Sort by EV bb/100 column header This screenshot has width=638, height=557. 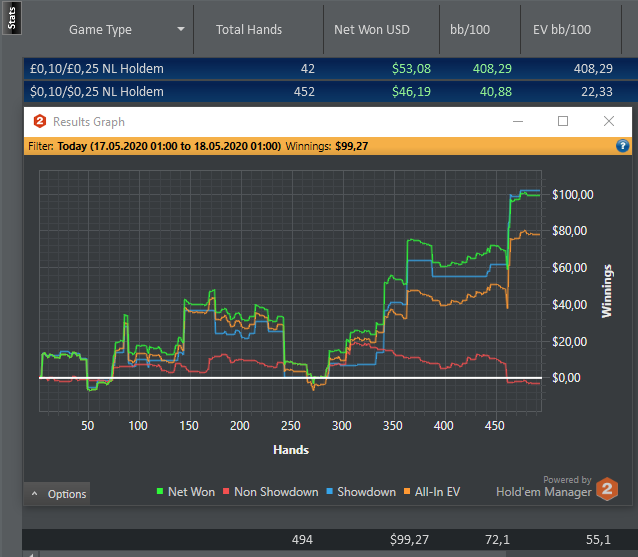coord(562,30)
